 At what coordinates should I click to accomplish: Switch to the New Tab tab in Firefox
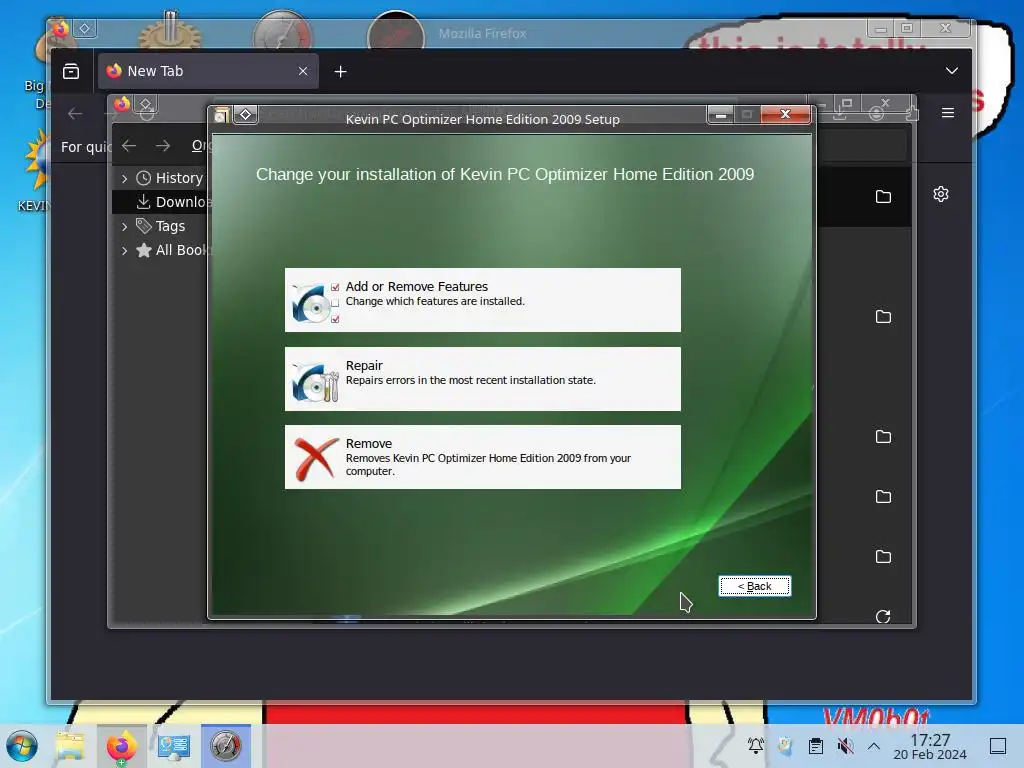tap(208, 71)
